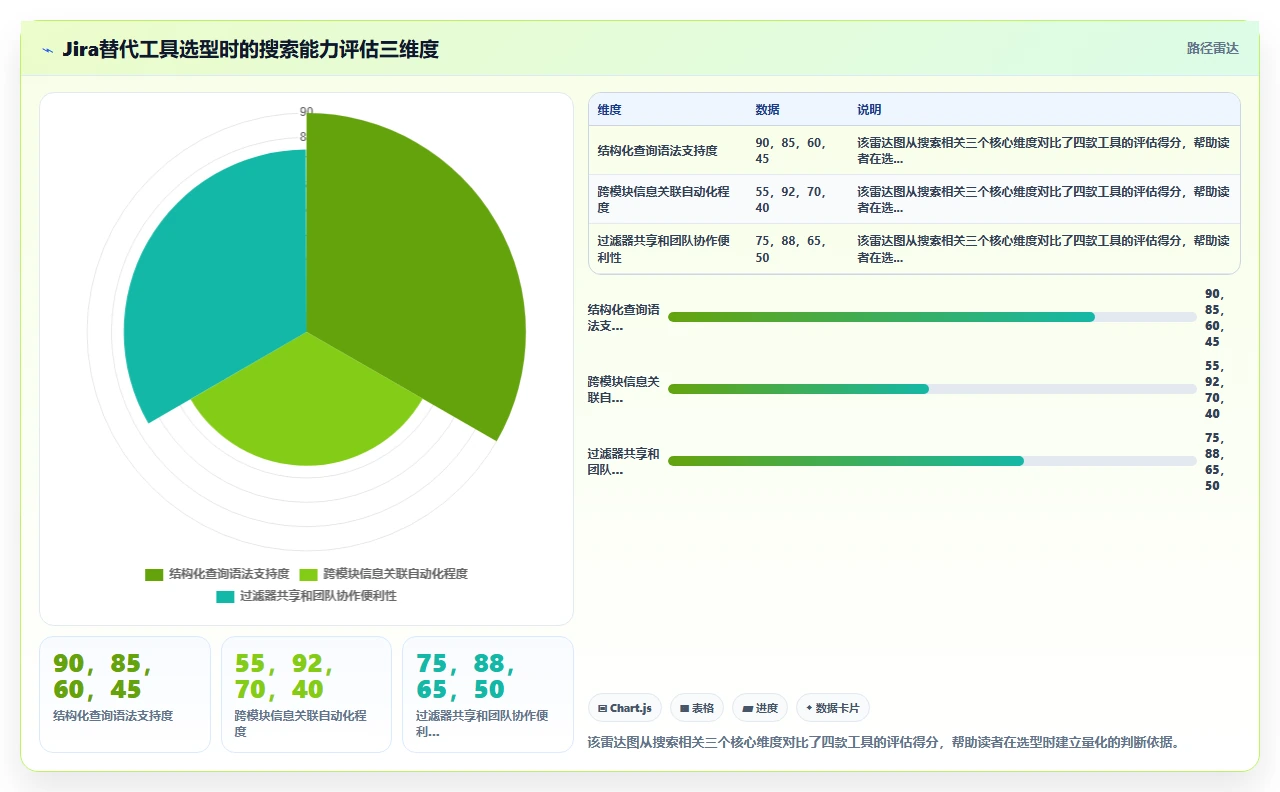Click the progress label 结构化查询语法支…
1280x792 pixels.
pyautogui.click(x=623, y=317)
